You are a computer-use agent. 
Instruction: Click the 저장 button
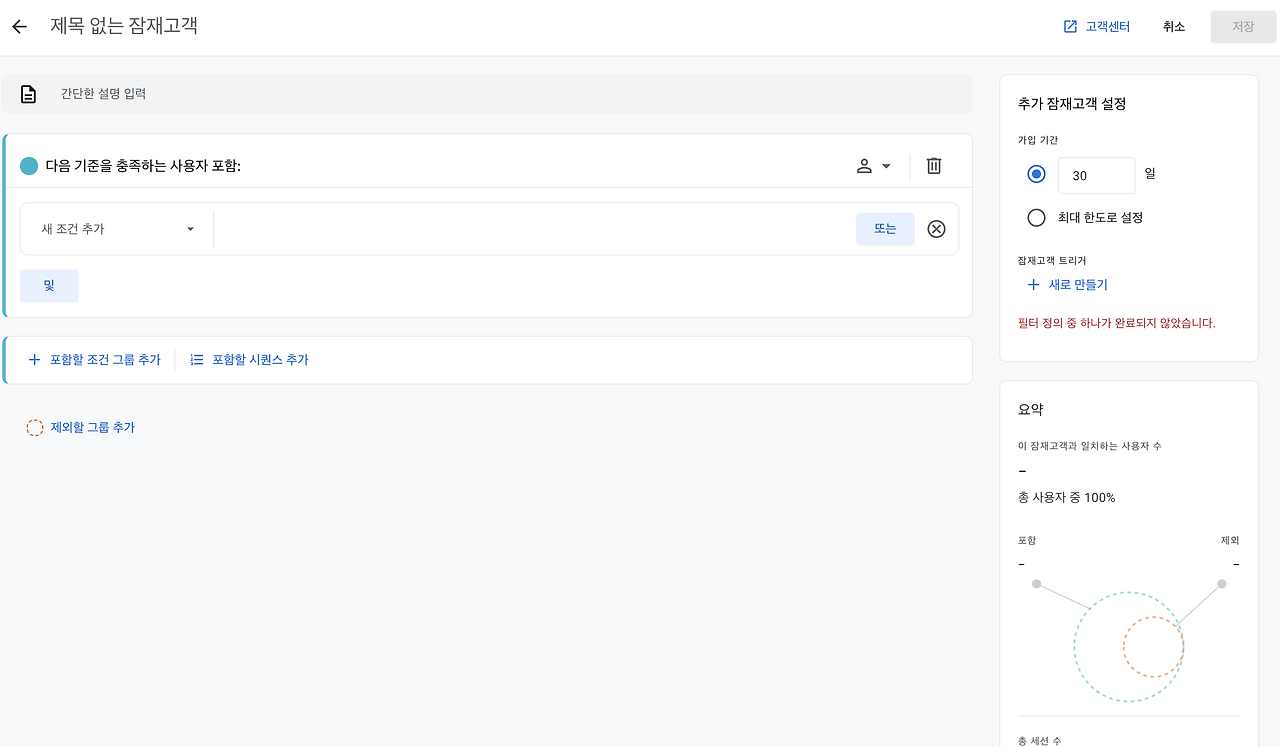click(1242, 27)
